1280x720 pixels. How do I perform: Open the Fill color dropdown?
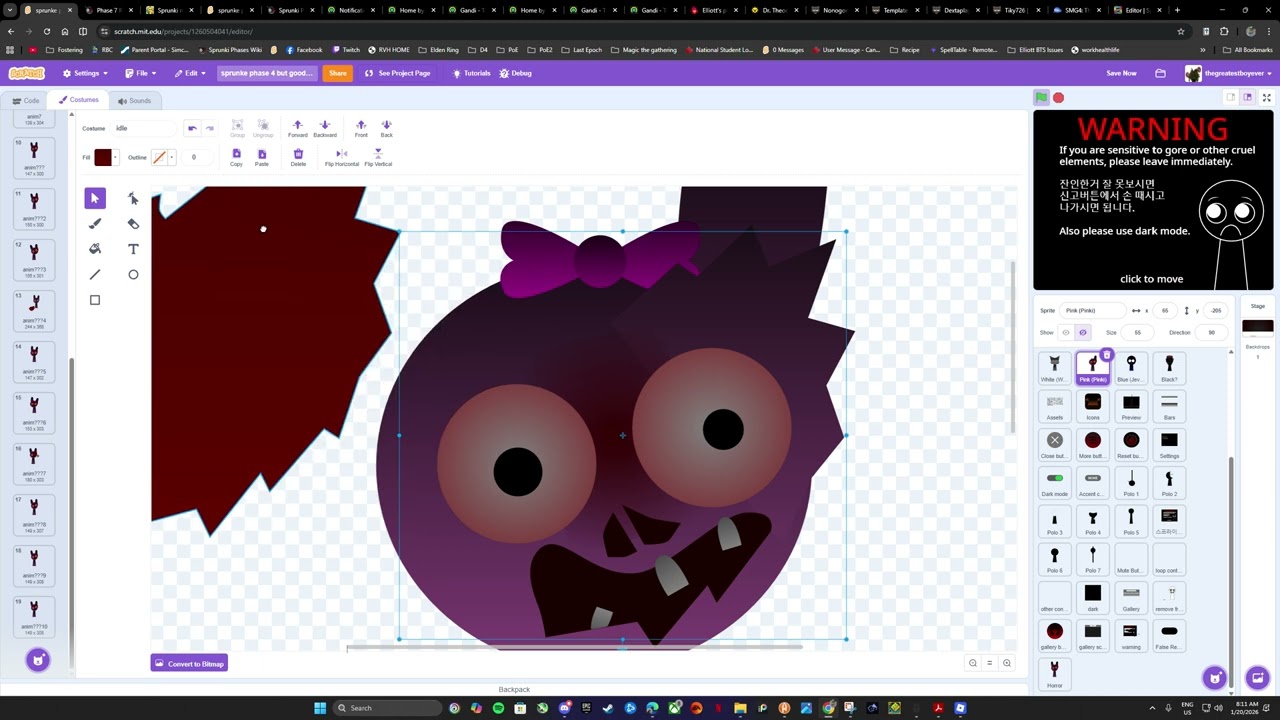115,157
